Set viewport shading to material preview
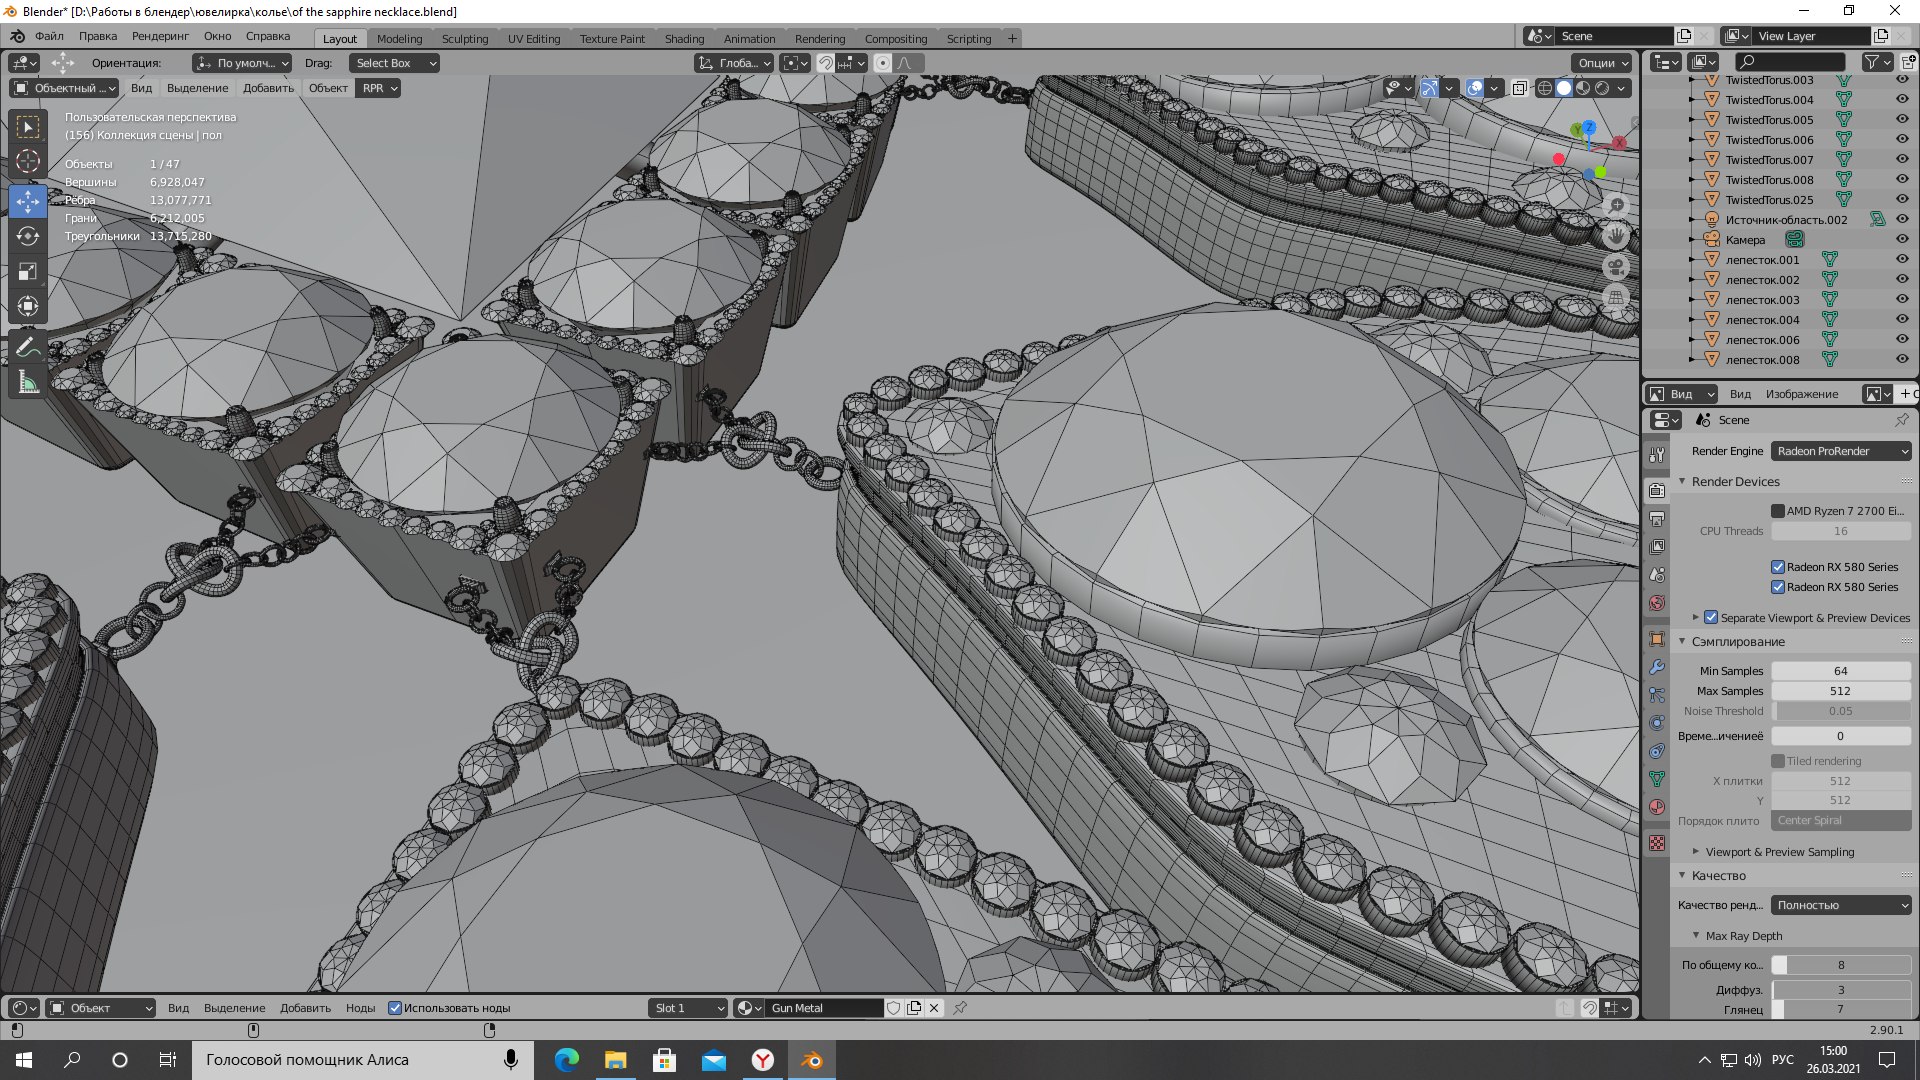 pos(1583,88)
